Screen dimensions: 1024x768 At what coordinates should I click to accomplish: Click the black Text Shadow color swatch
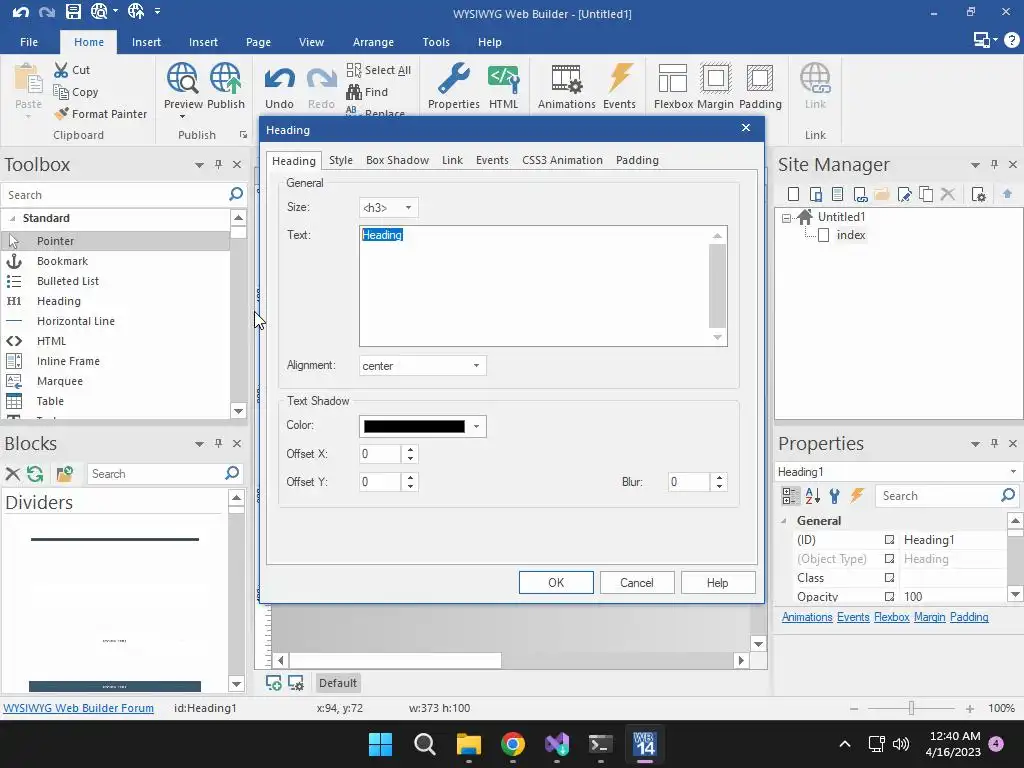click(414, 426)
